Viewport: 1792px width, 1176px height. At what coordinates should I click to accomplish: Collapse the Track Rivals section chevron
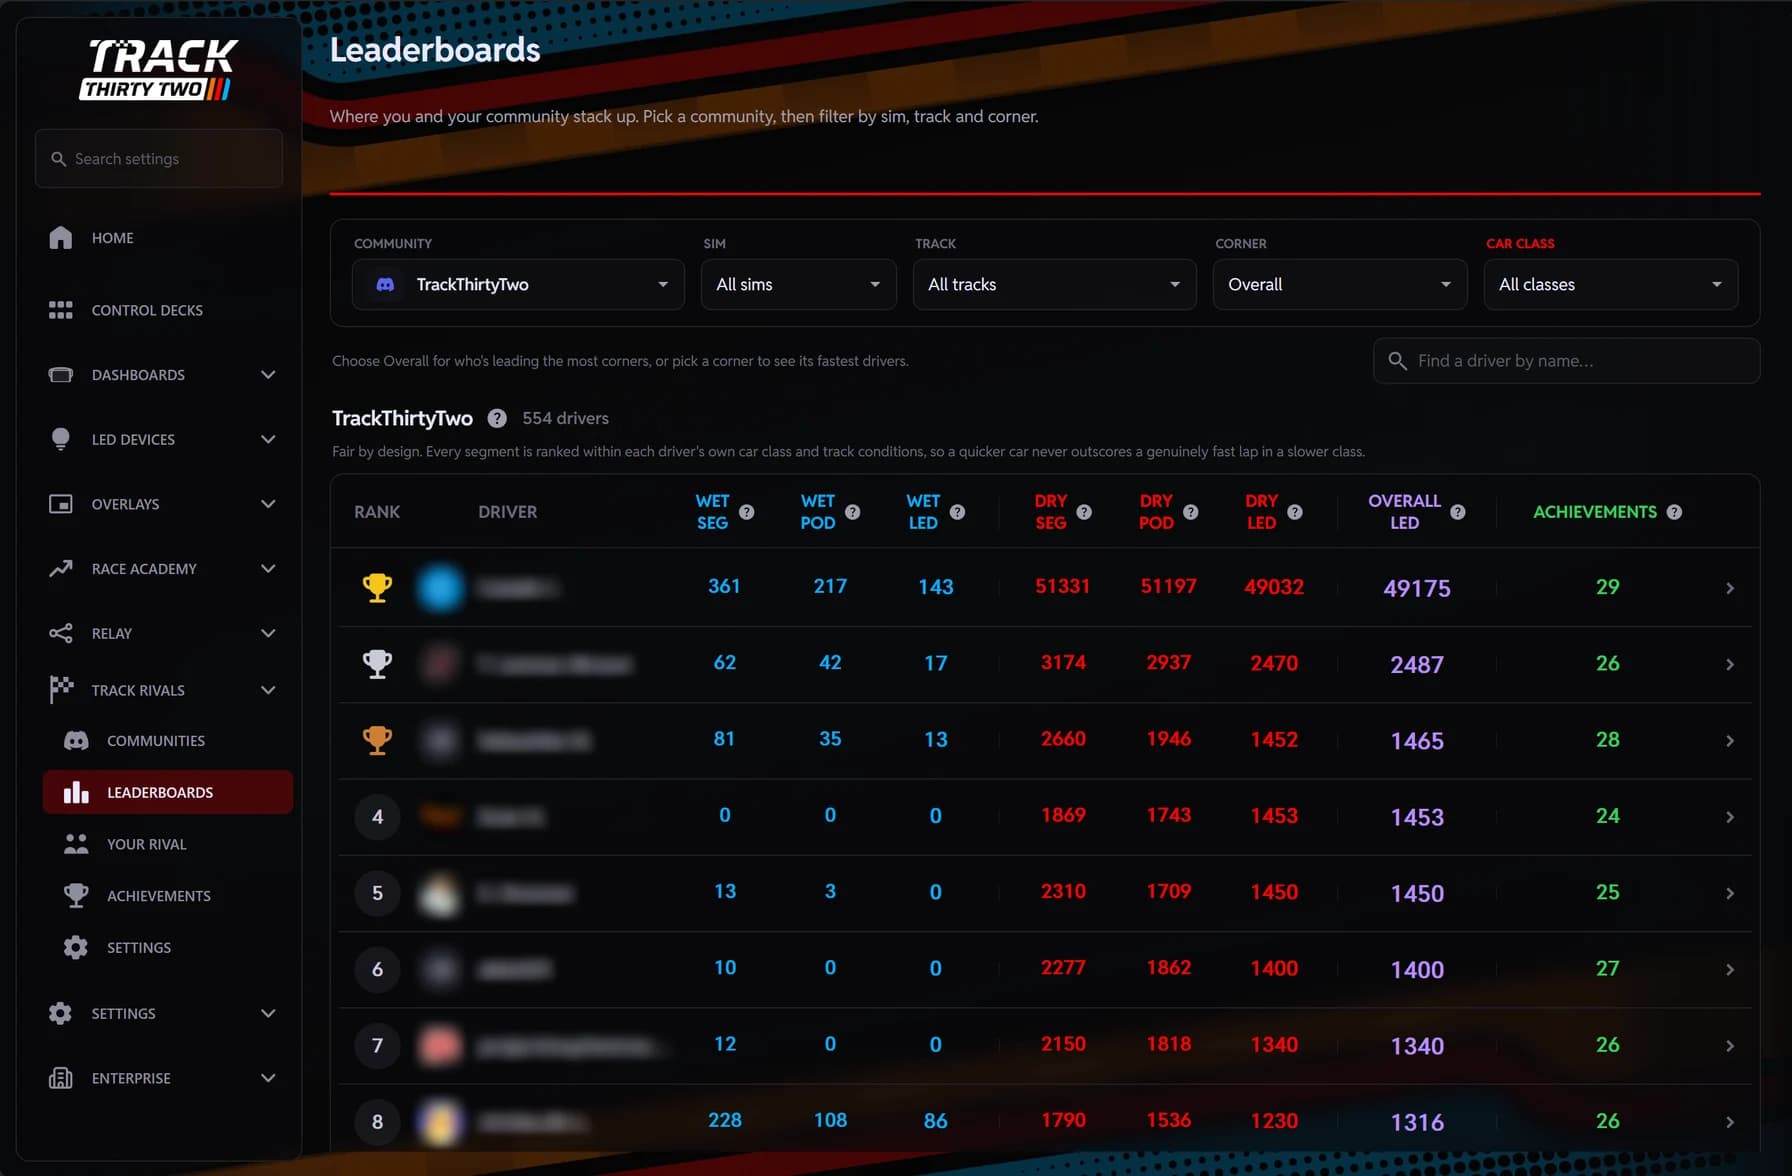tap(268, 690)
